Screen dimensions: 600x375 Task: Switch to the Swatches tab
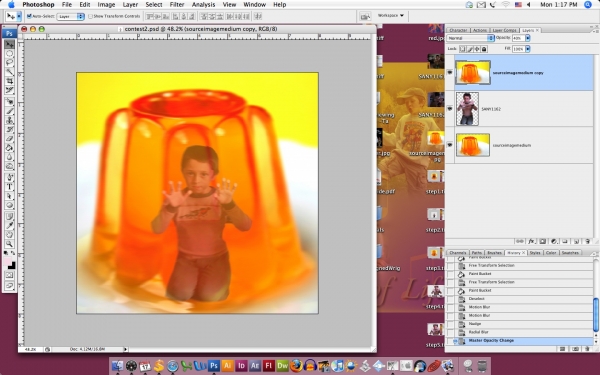tap(570, 253)
